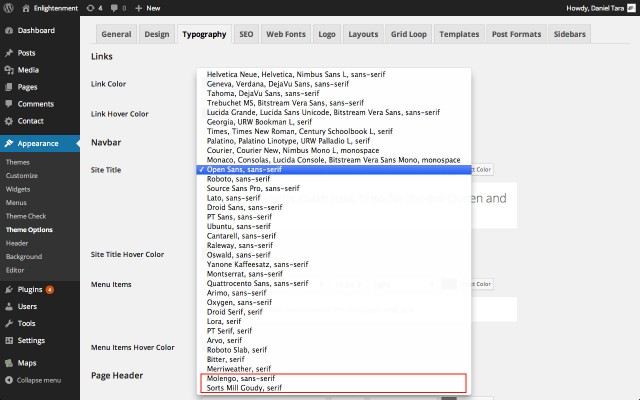
Task: Select Molengo, sans-serif option
Action: pyautogui.click(x=334, y=379)
